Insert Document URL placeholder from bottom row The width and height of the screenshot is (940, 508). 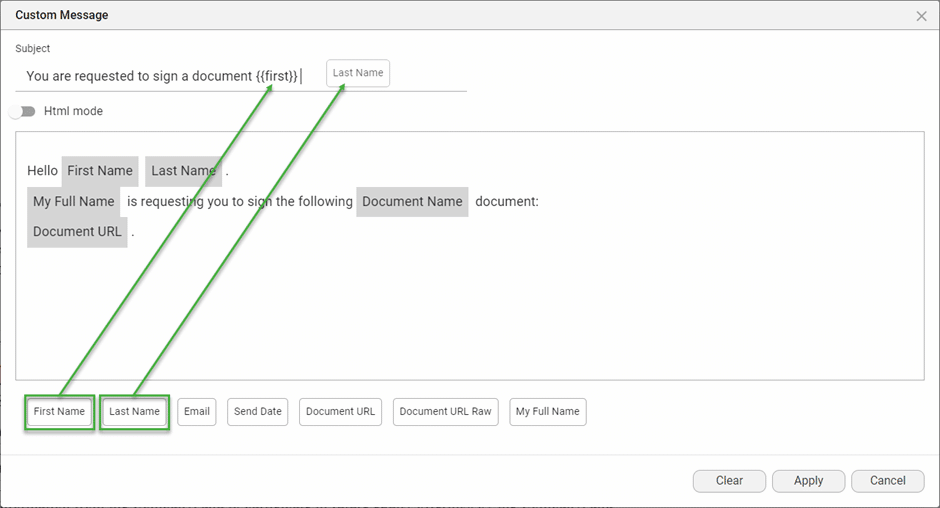340,412
